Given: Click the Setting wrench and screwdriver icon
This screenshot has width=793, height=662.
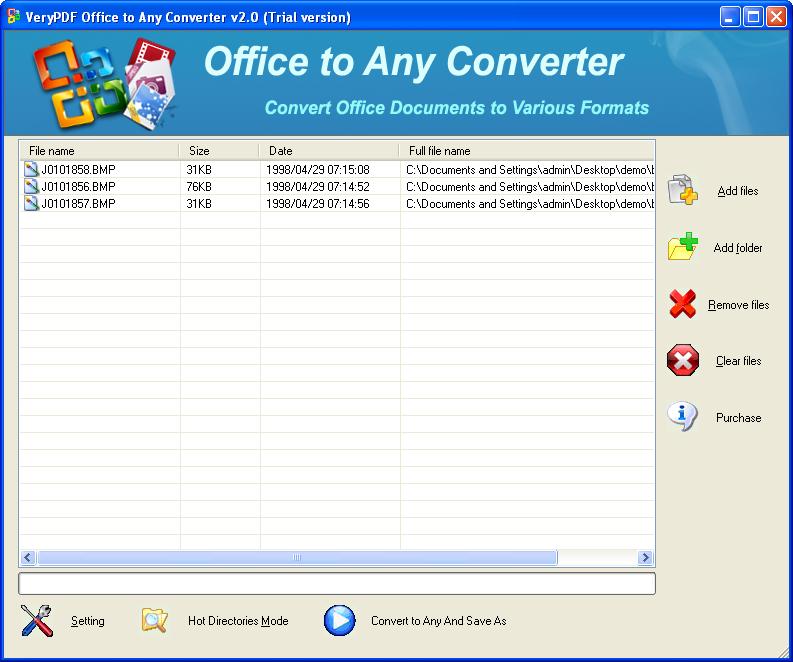Looking at the screenshot, I should pos(37,621).
